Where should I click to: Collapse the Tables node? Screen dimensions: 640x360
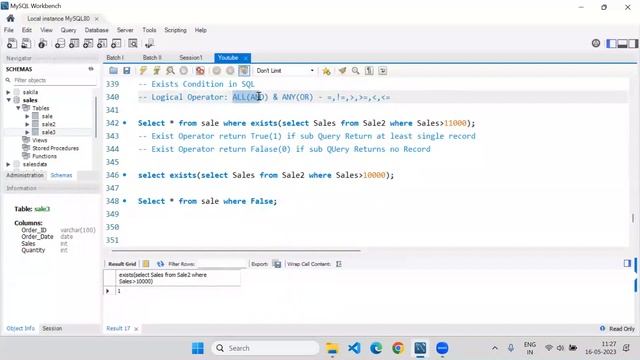click(18, 108)
